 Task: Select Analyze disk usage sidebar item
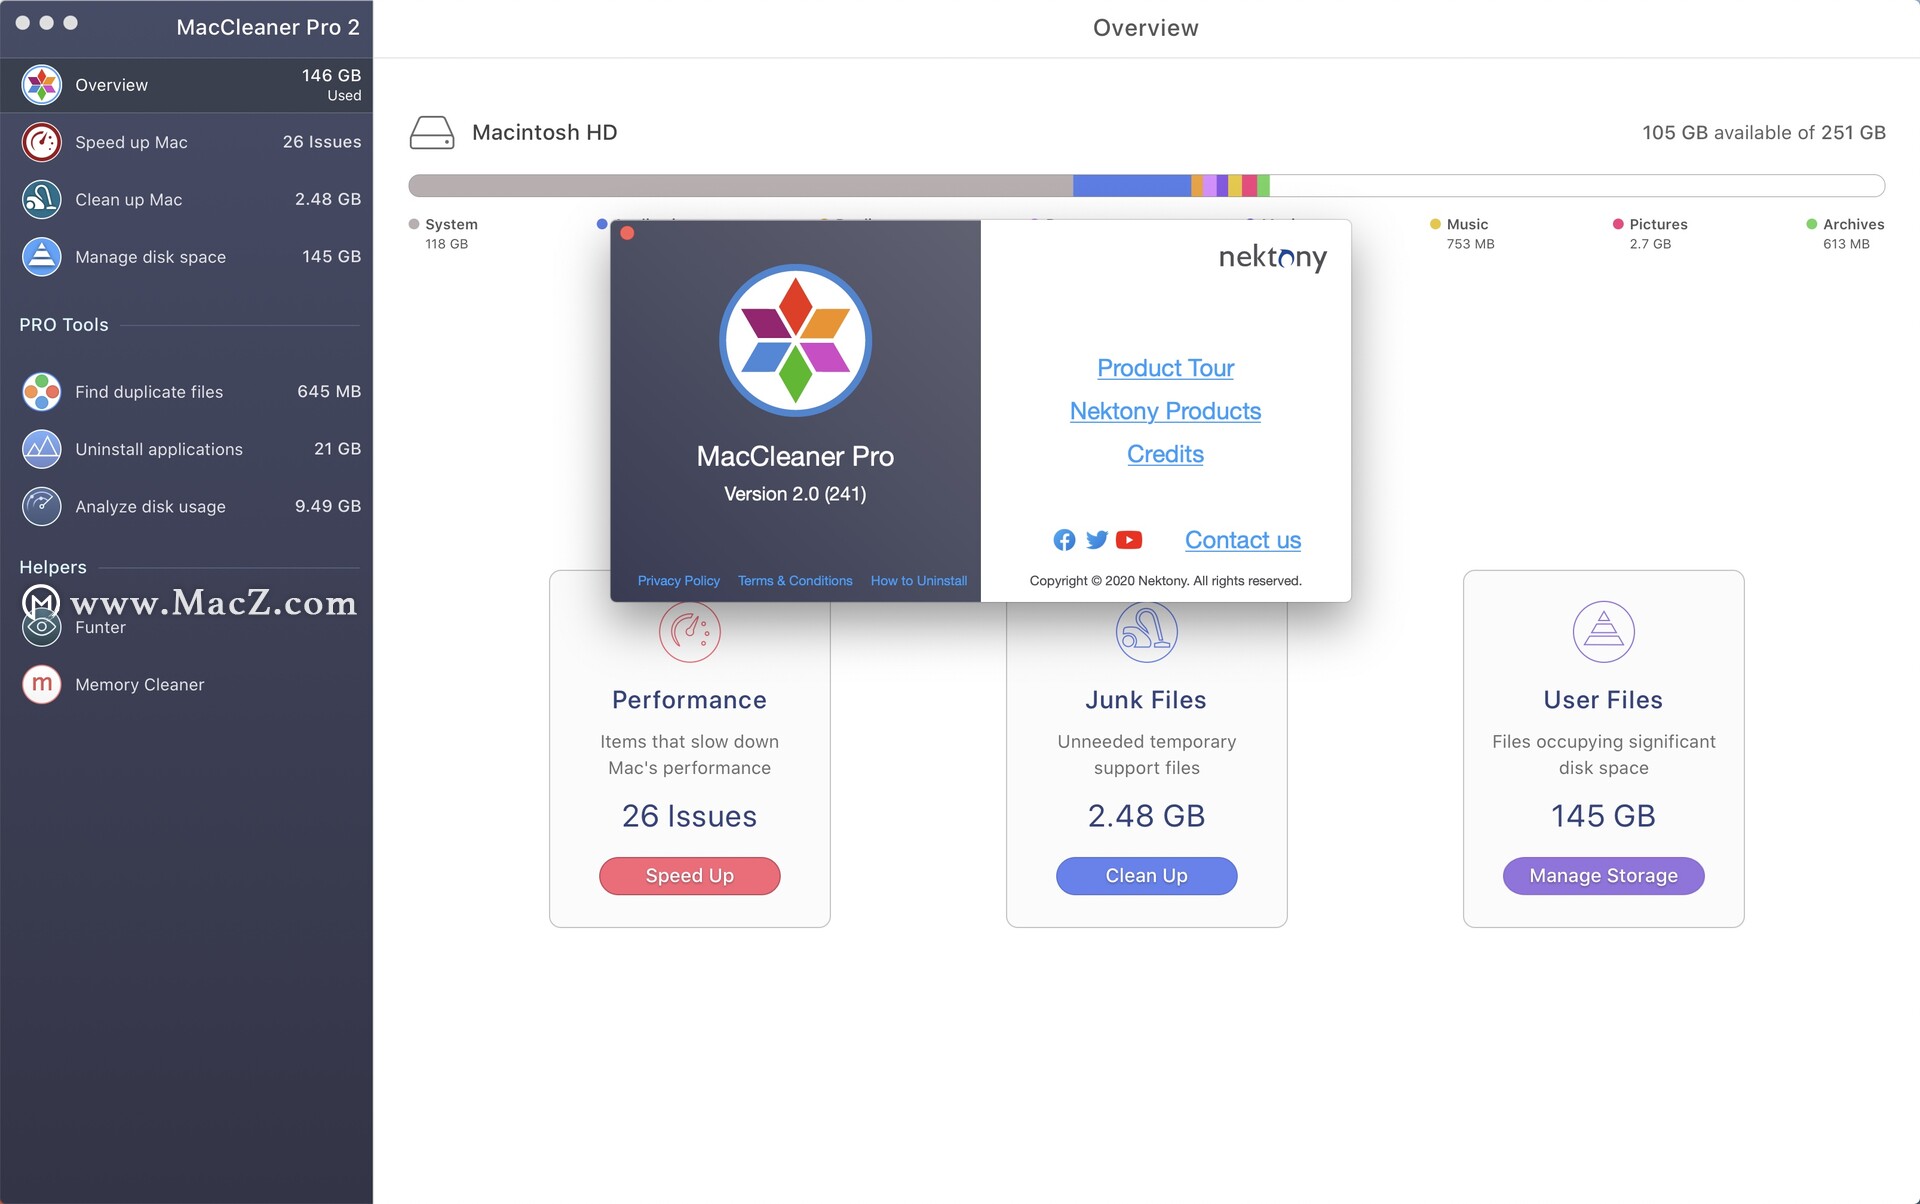[x=186, y=506]
